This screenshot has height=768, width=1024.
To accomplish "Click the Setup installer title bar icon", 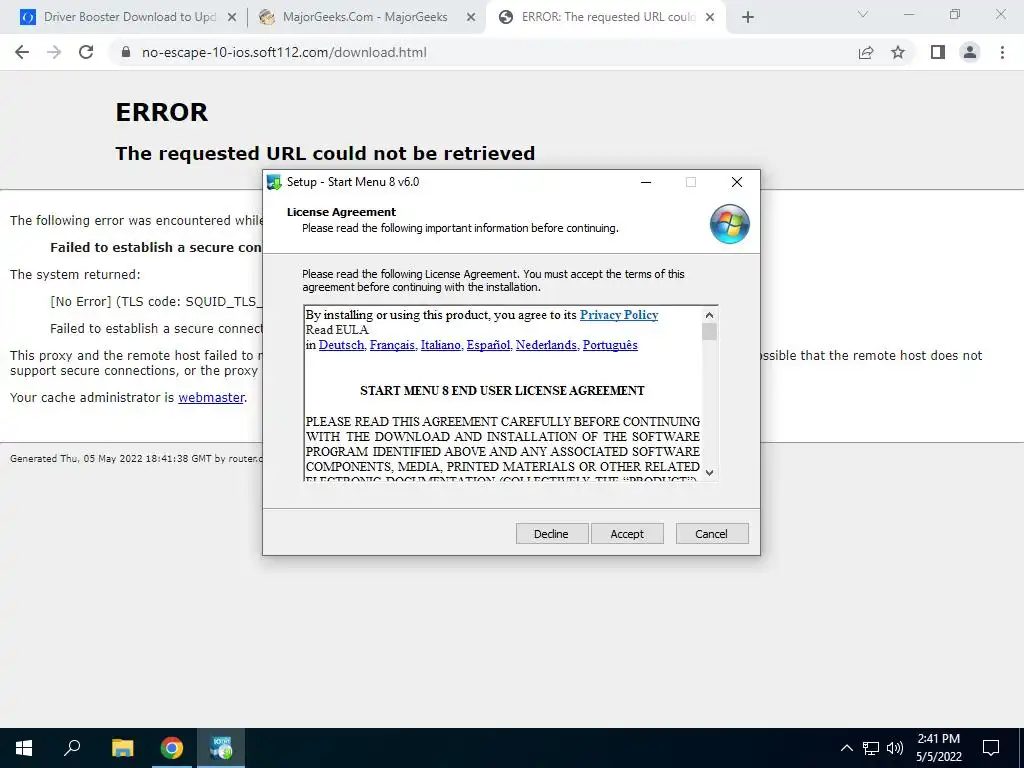I will coord(274,182).
